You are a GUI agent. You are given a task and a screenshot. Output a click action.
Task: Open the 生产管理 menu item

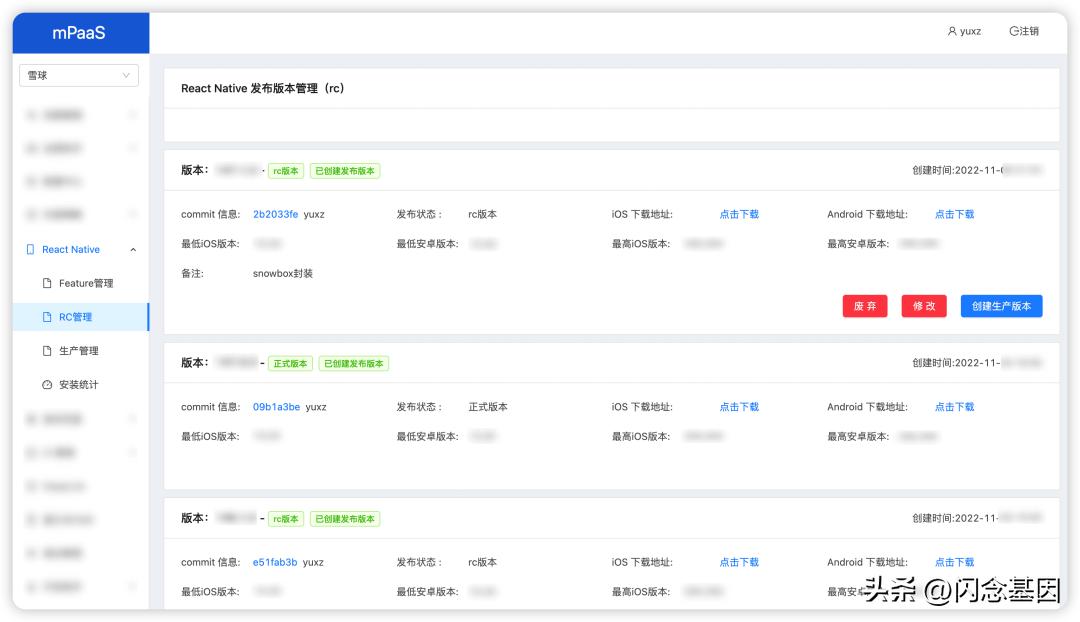pyautogui.click(x=79, y=351)
